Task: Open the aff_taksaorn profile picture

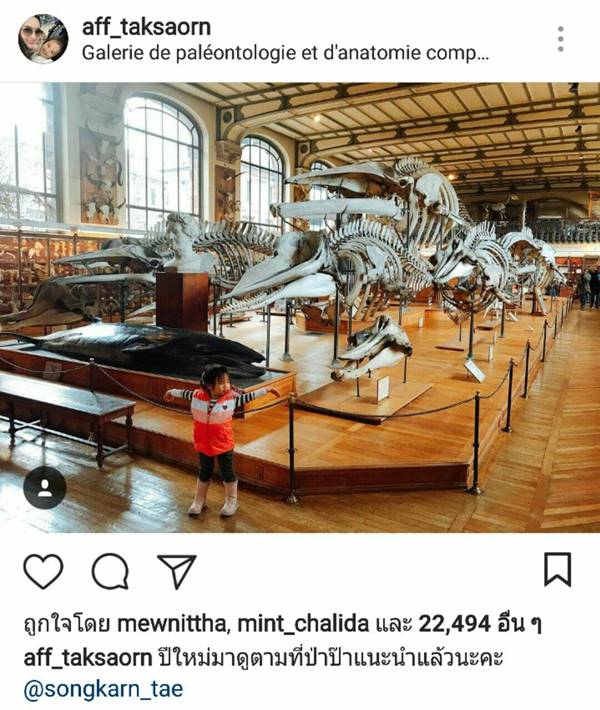Action: 43,38
